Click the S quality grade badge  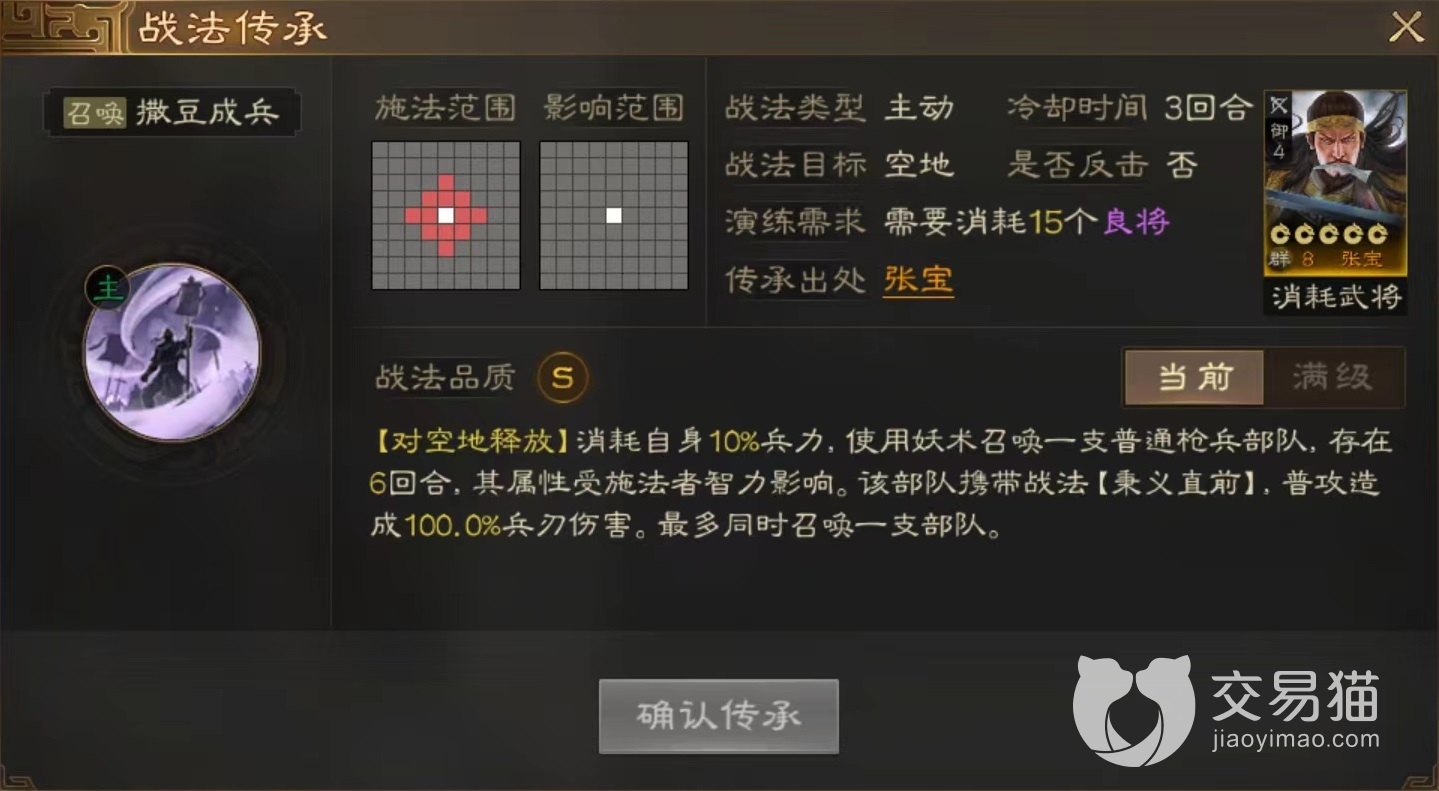click(x=563, y=377)
